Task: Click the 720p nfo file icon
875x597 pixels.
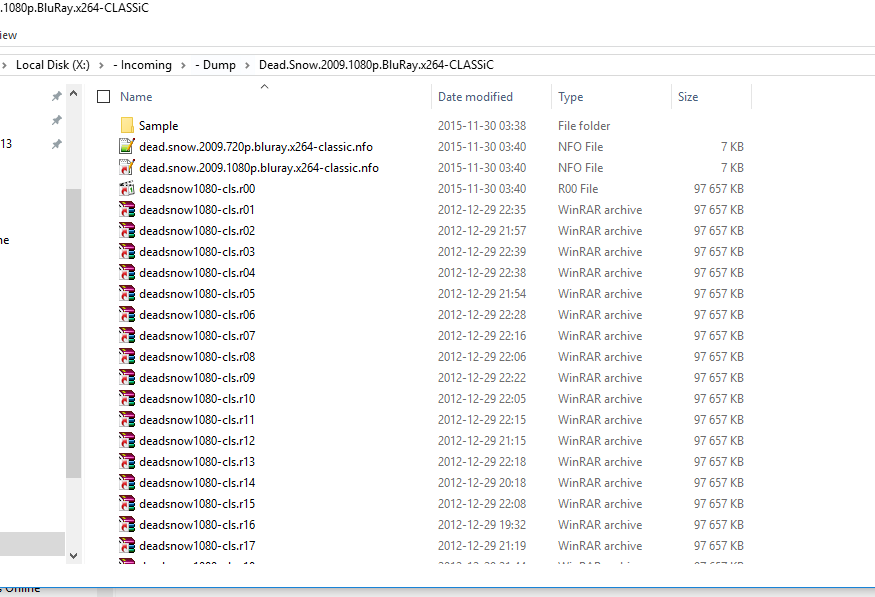Action: click(127, 147)
